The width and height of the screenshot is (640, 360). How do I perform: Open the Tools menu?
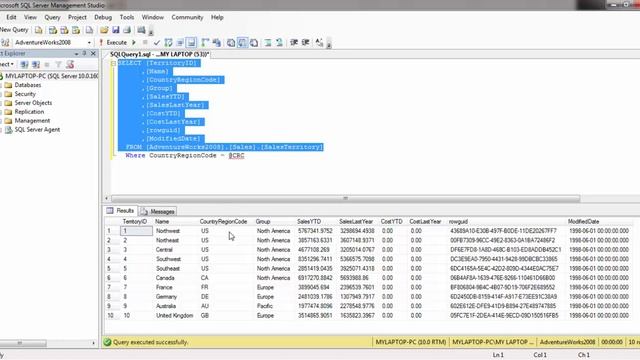(127, 17)
